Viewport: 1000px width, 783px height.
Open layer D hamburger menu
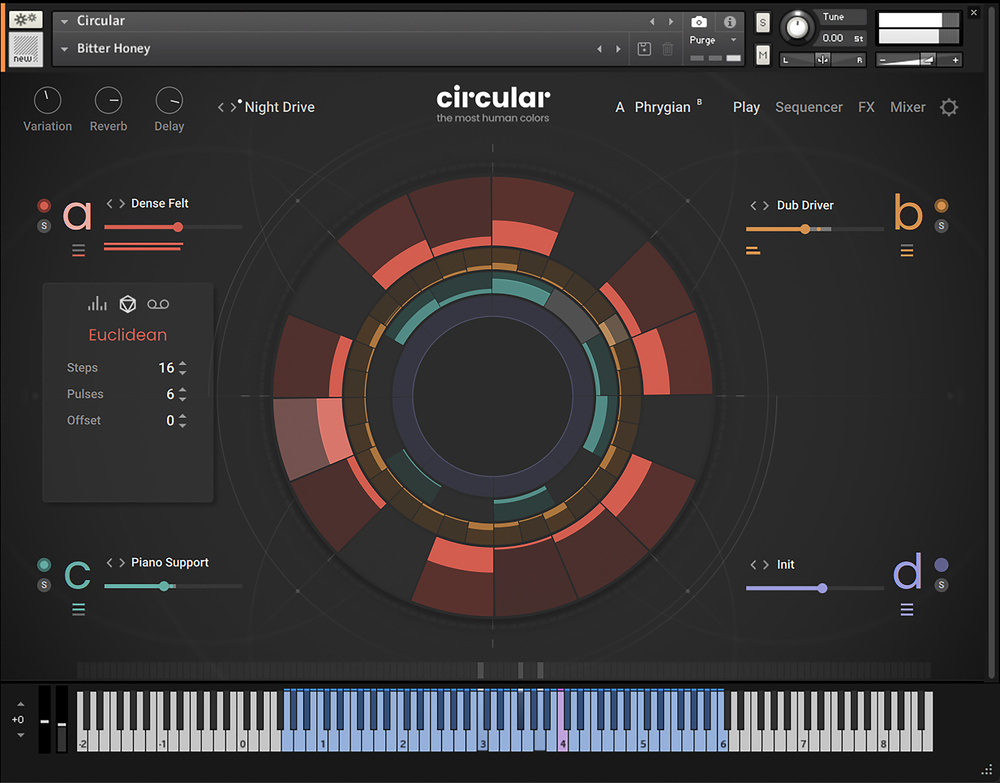click(907, 610)
